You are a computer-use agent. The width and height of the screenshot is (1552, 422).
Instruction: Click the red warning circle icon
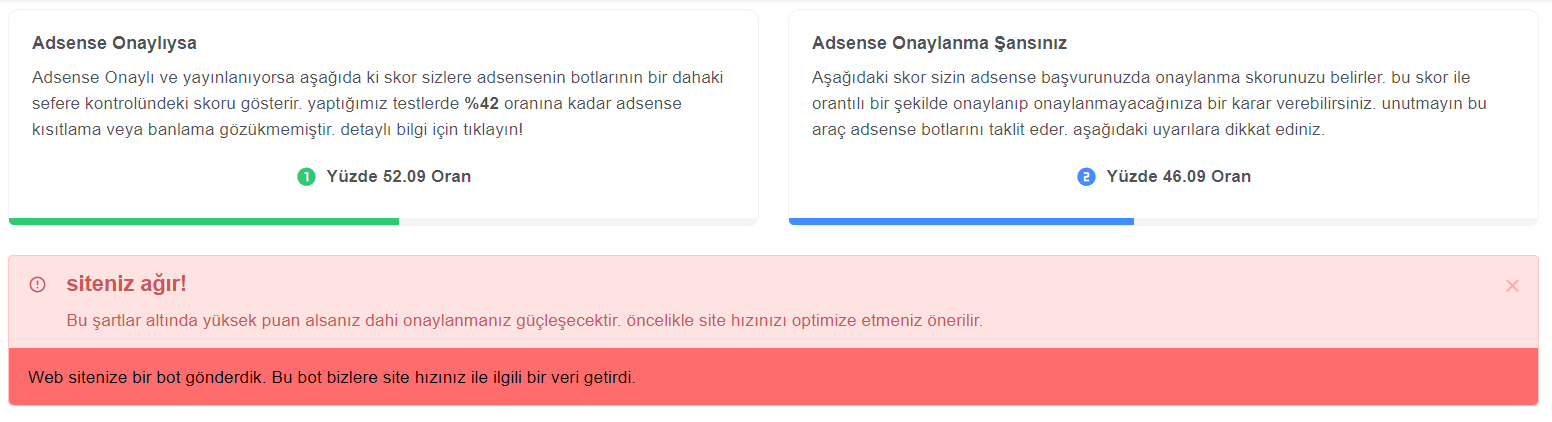pos(38,285)
